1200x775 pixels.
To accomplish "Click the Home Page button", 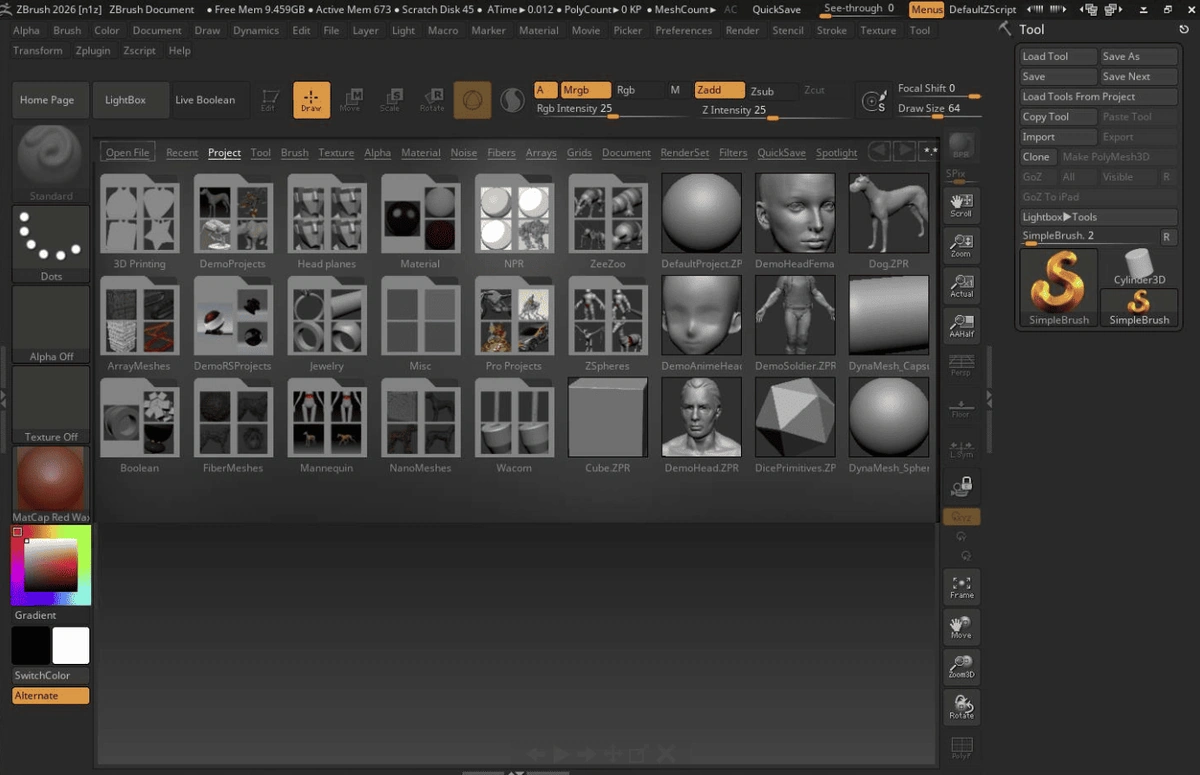I will (48, 100).
